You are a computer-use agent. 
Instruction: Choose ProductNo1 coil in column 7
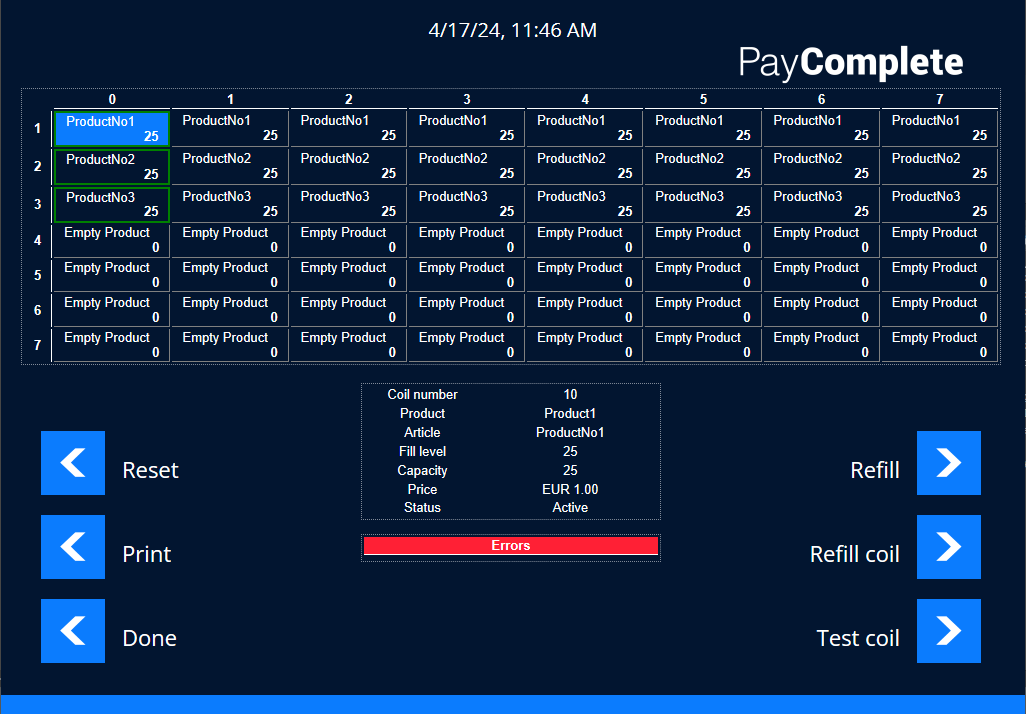pos(939,129)
